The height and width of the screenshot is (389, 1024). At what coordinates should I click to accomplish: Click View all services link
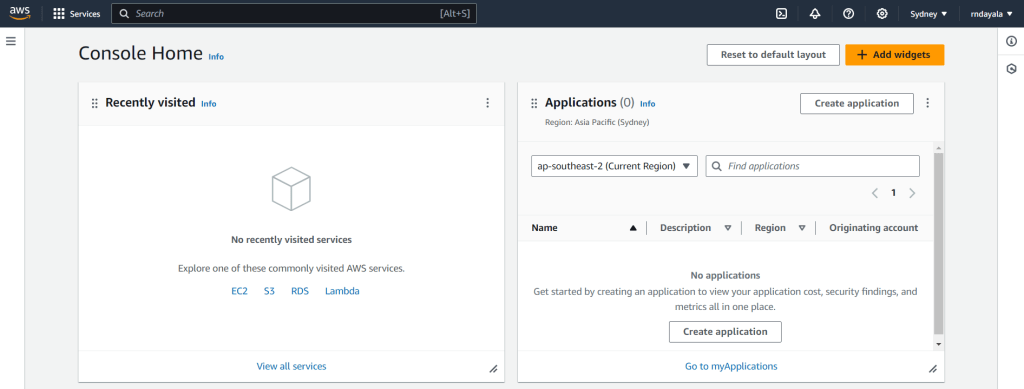(291, 366)
